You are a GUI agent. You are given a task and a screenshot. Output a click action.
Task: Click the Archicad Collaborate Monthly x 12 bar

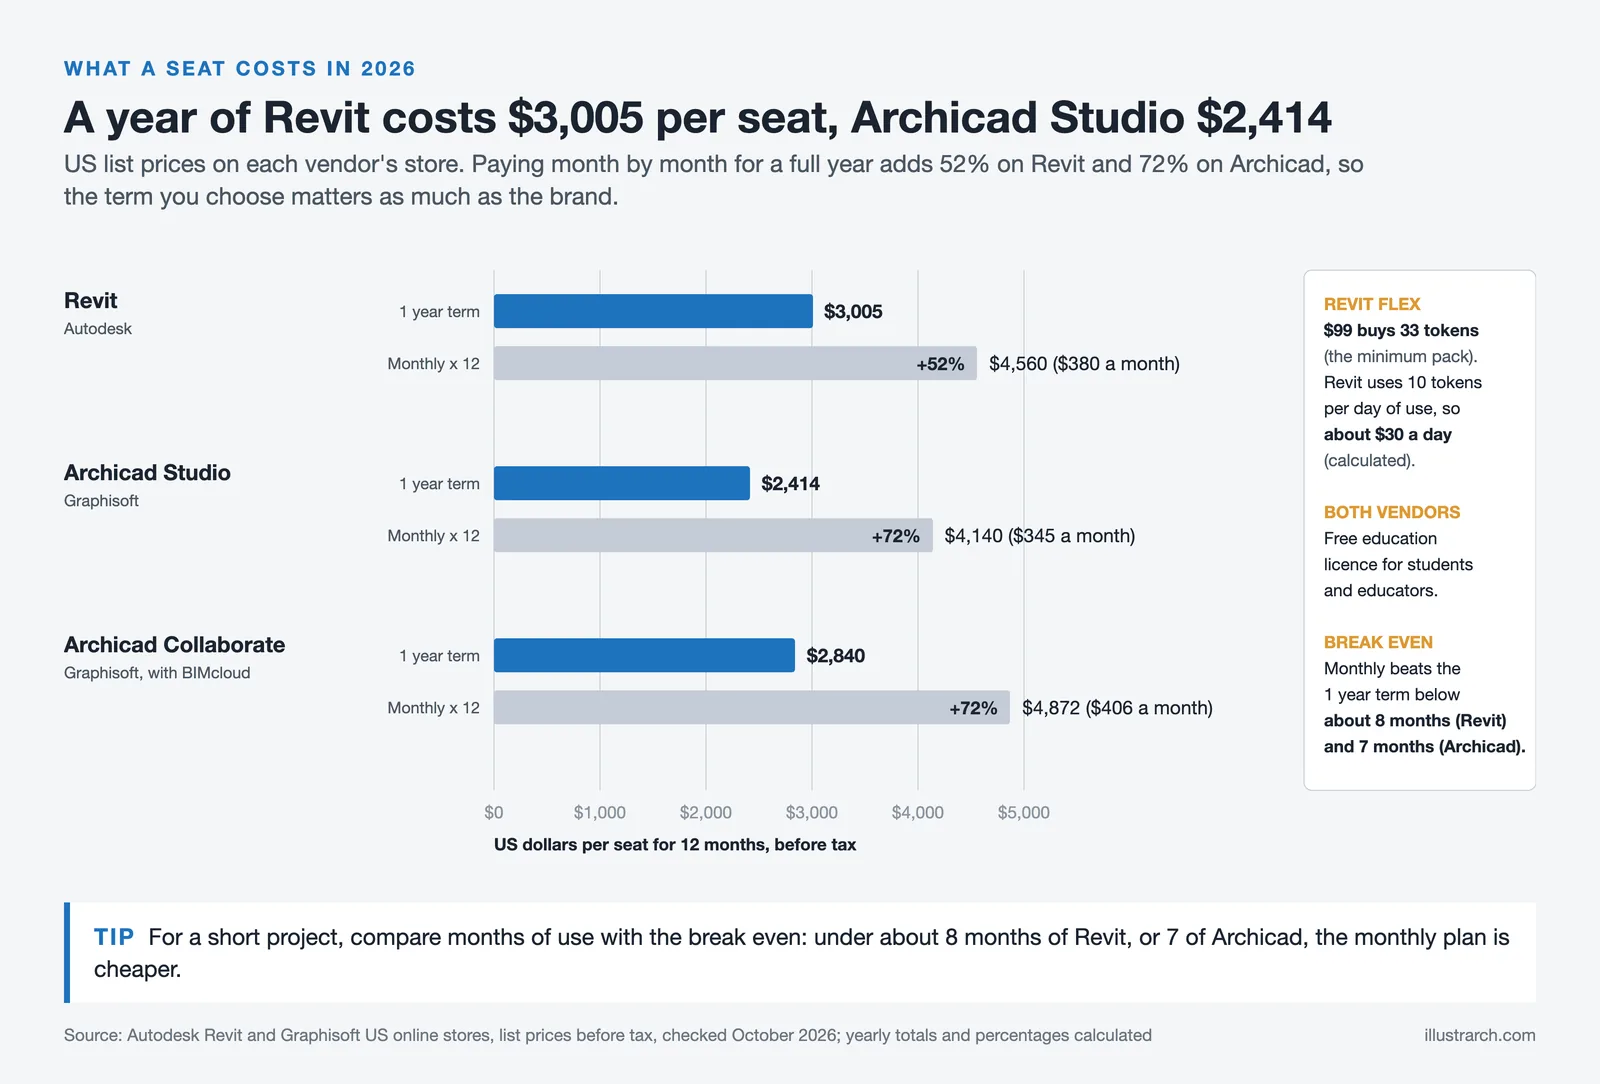(752, 707)
